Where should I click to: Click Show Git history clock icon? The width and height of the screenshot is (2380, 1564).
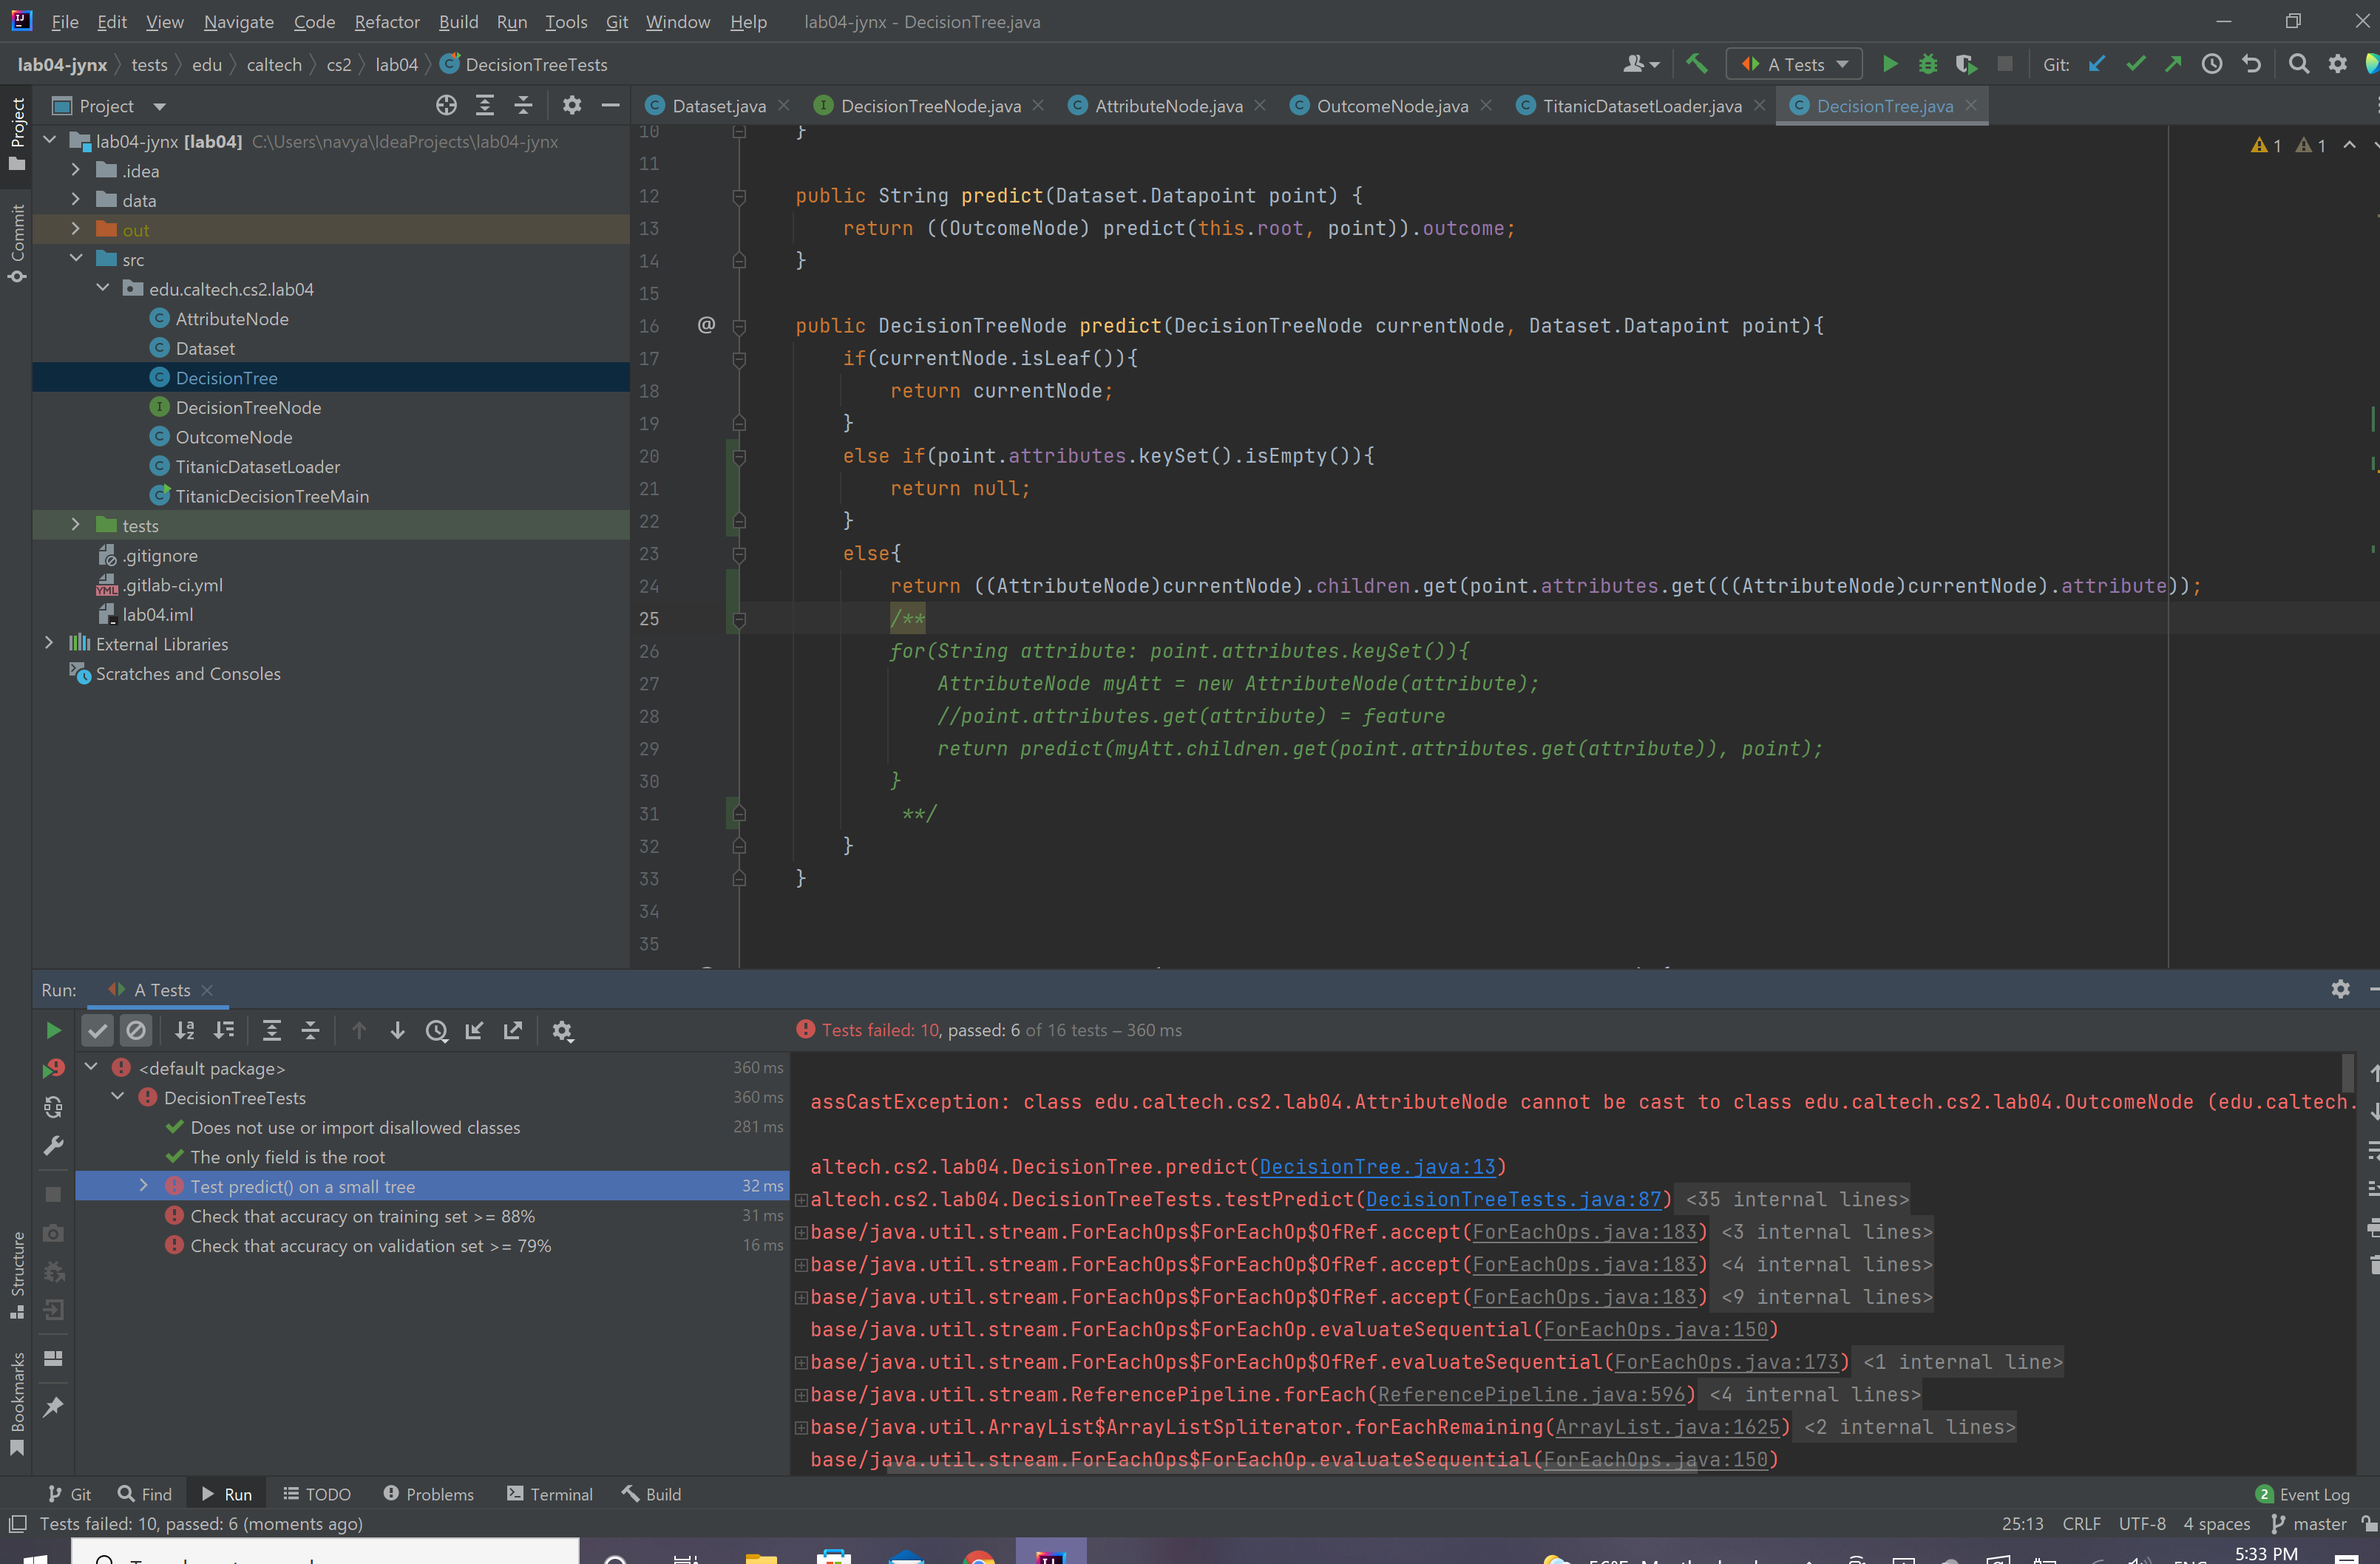2212,64
